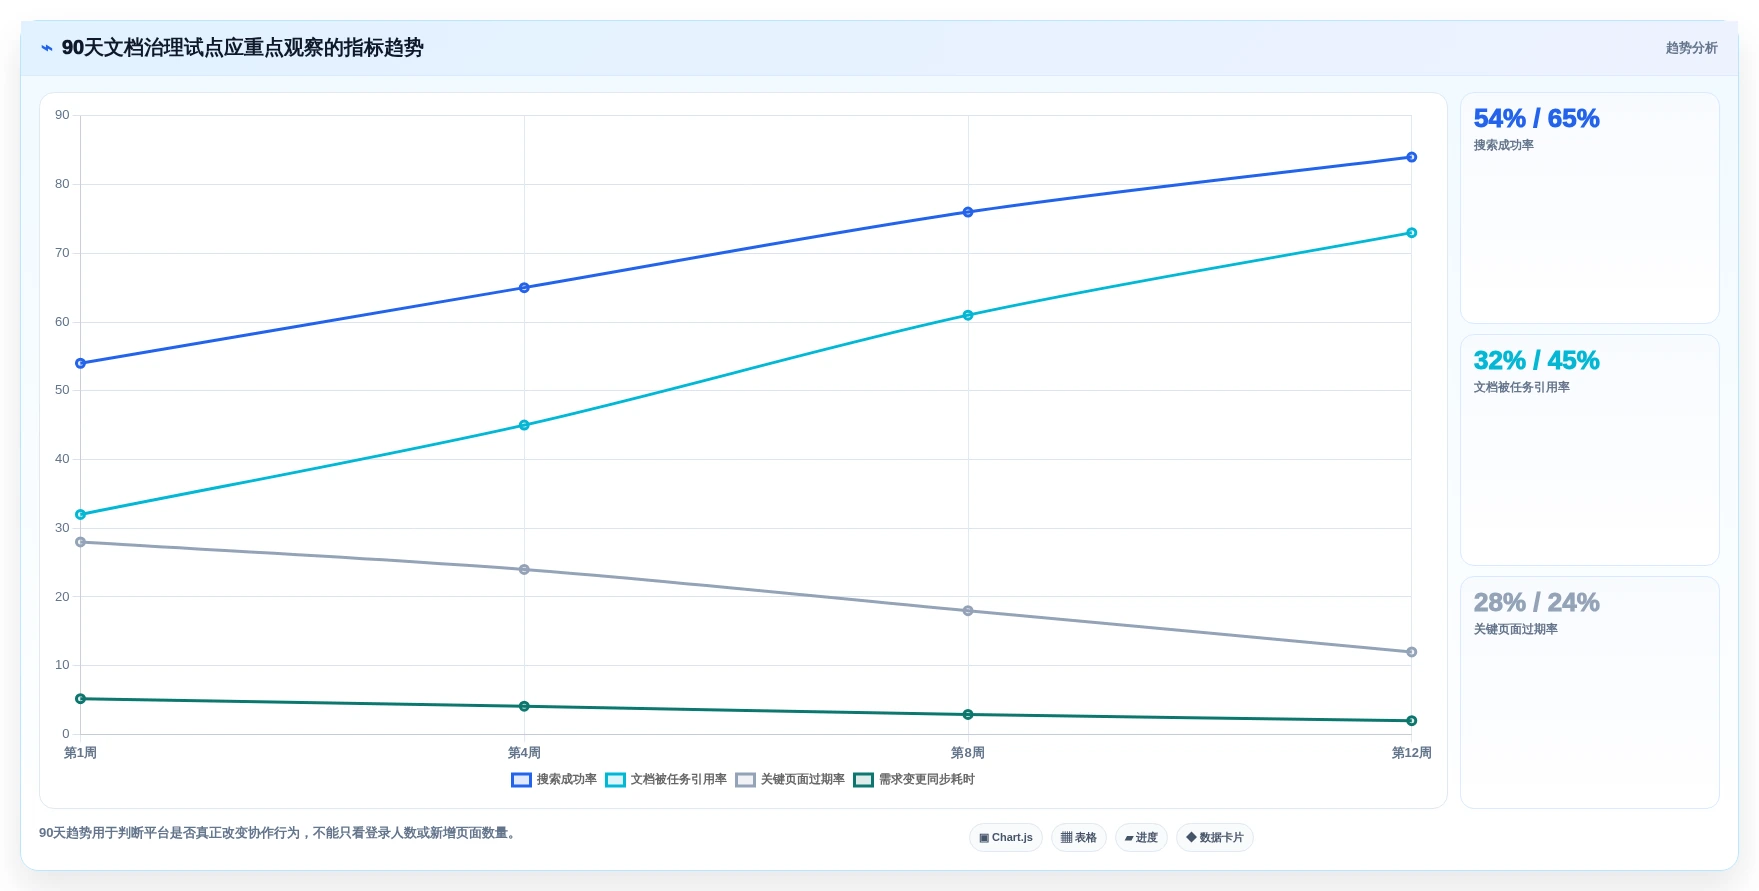The width and height of the screenshot is (1759, 891).
Task: Click 需求变更同步耗时 point at 第12周
Action: 1412,721
